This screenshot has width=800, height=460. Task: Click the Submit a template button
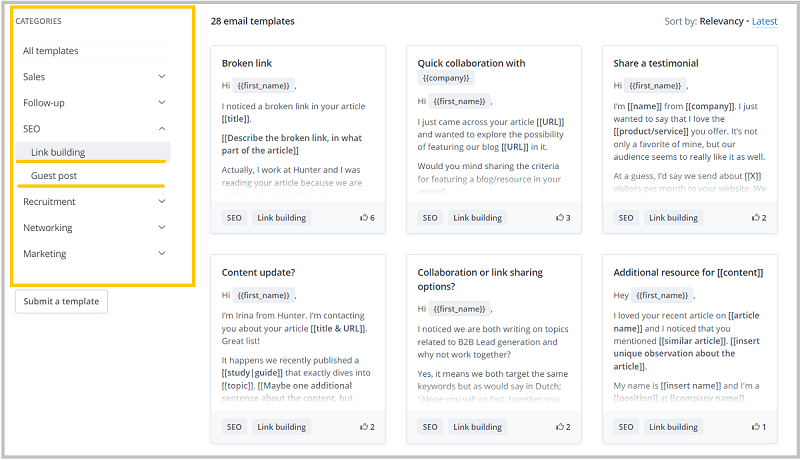(x=61, y=301)
